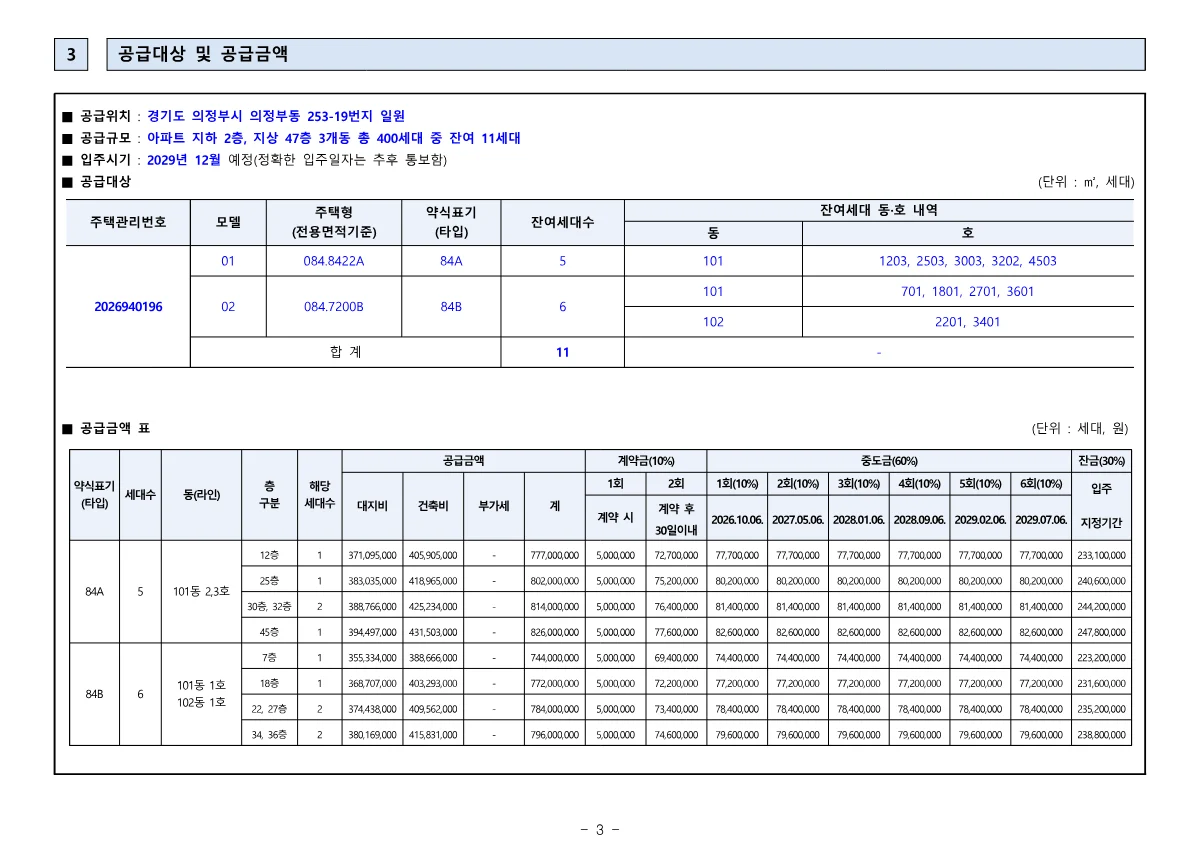Select the 주택관리번호 column header
This screenshot has width=1200, height=849.
point(128,222)
